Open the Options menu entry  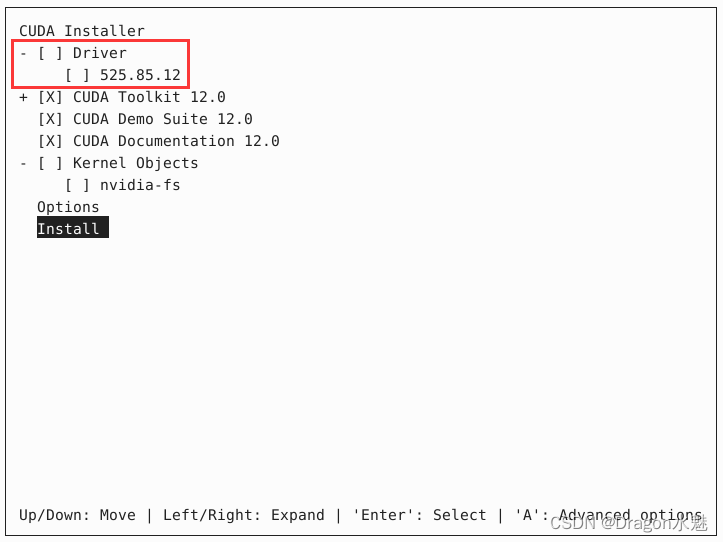[68, 208]
